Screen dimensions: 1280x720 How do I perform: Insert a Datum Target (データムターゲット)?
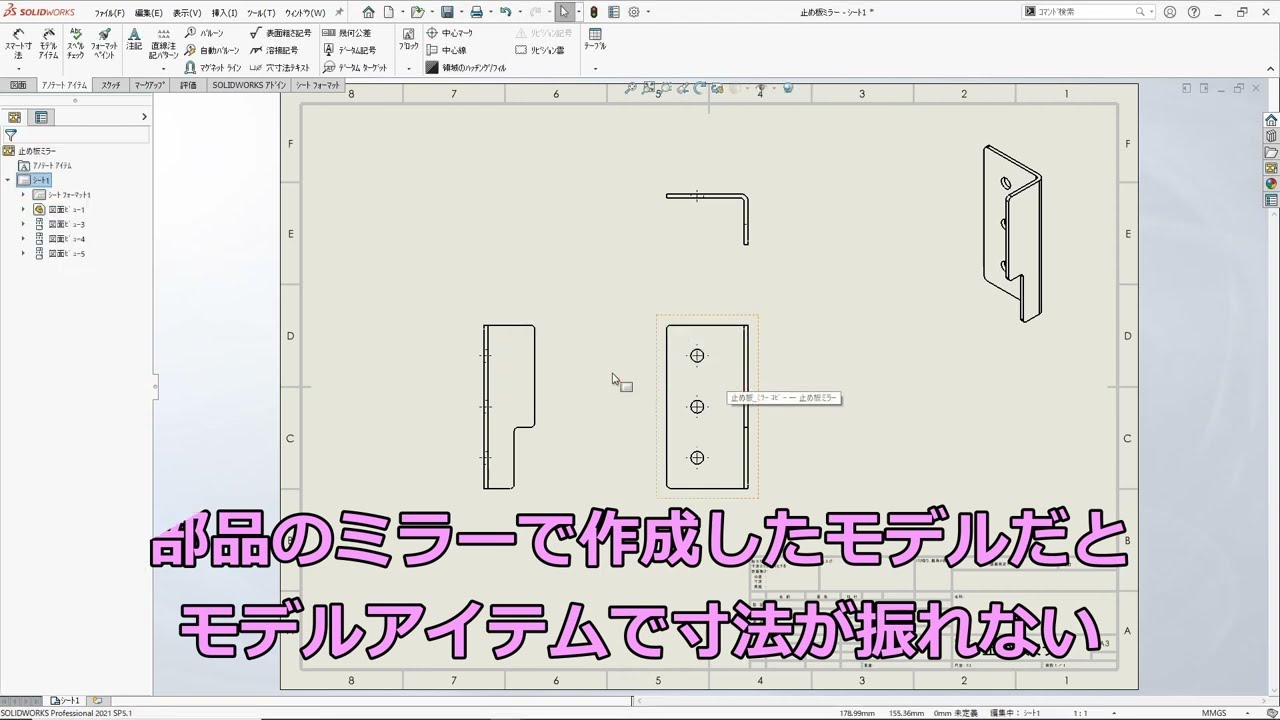coord(355,67)
